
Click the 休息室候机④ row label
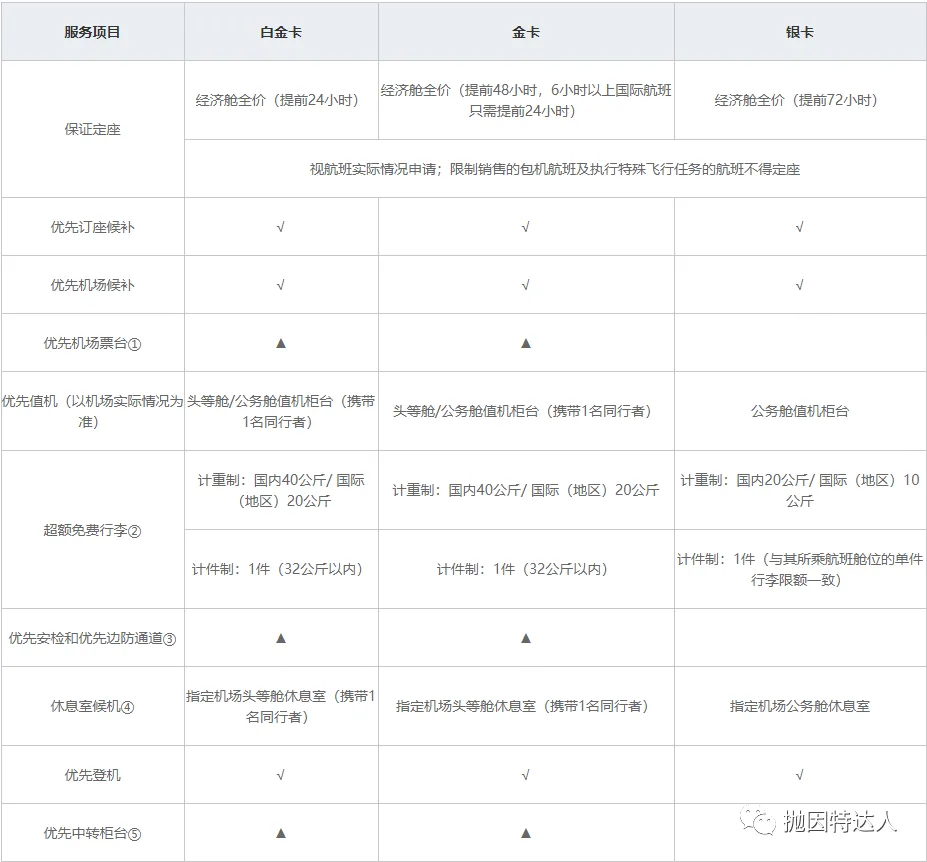(x=92, y=707)
